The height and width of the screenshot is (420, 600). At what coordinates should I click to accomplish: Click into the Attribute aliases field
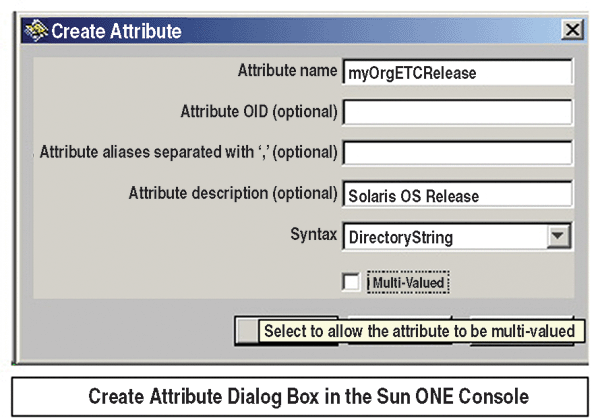coord(457,153)
